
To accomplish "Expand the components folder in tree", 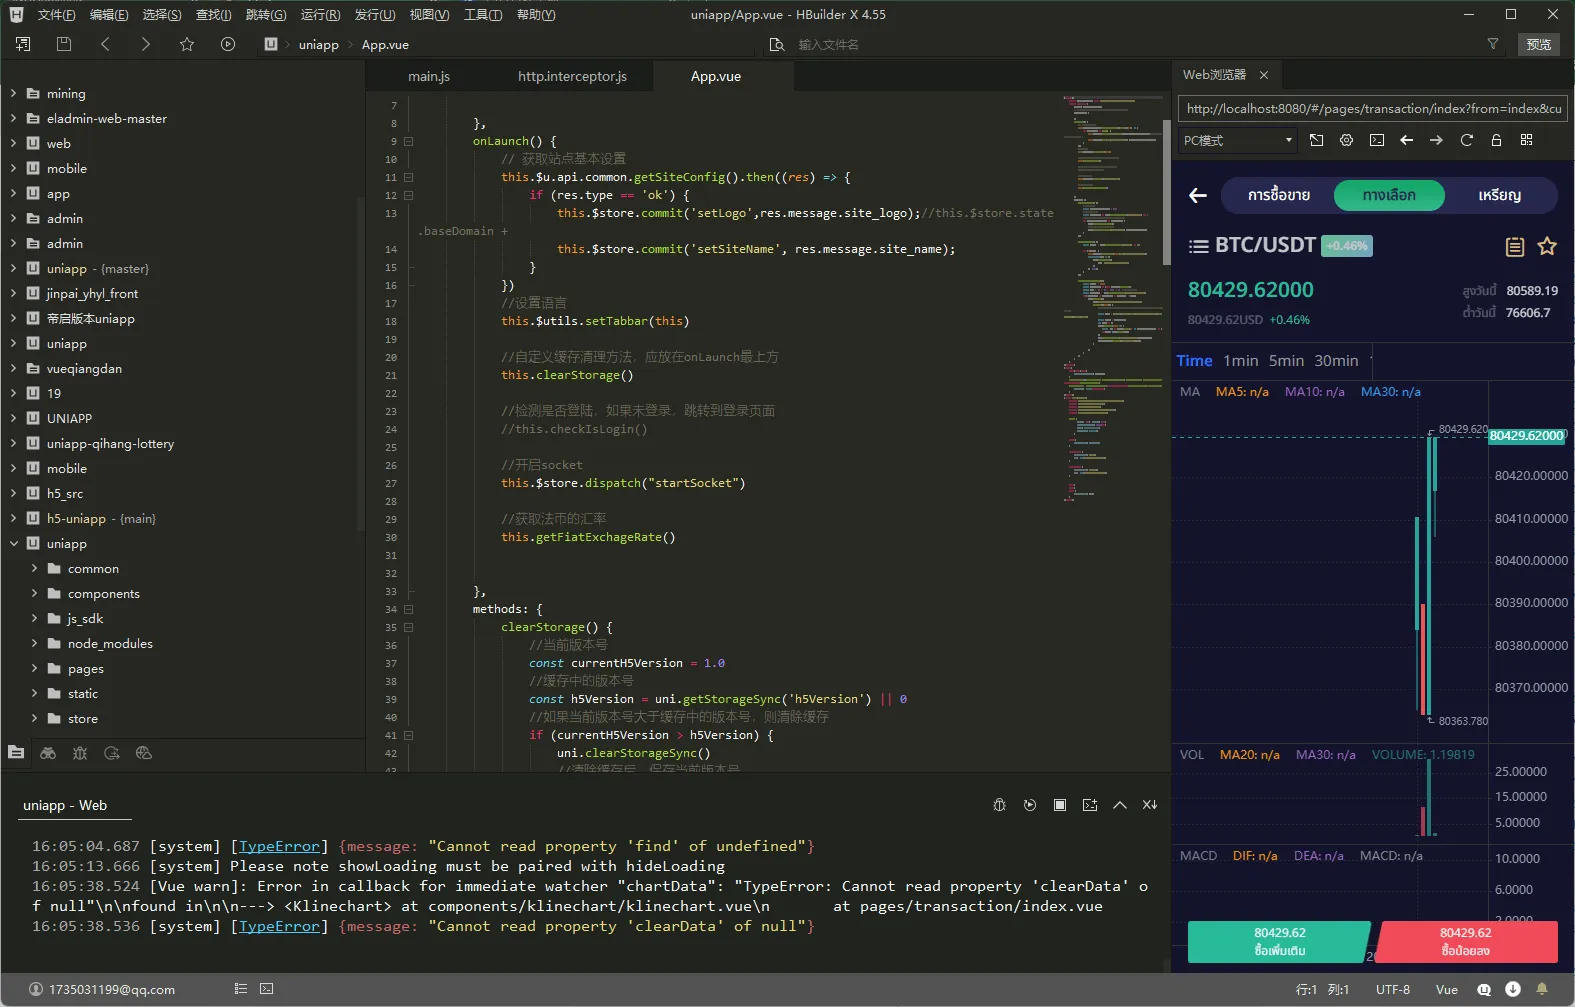I will pos(34,593).
